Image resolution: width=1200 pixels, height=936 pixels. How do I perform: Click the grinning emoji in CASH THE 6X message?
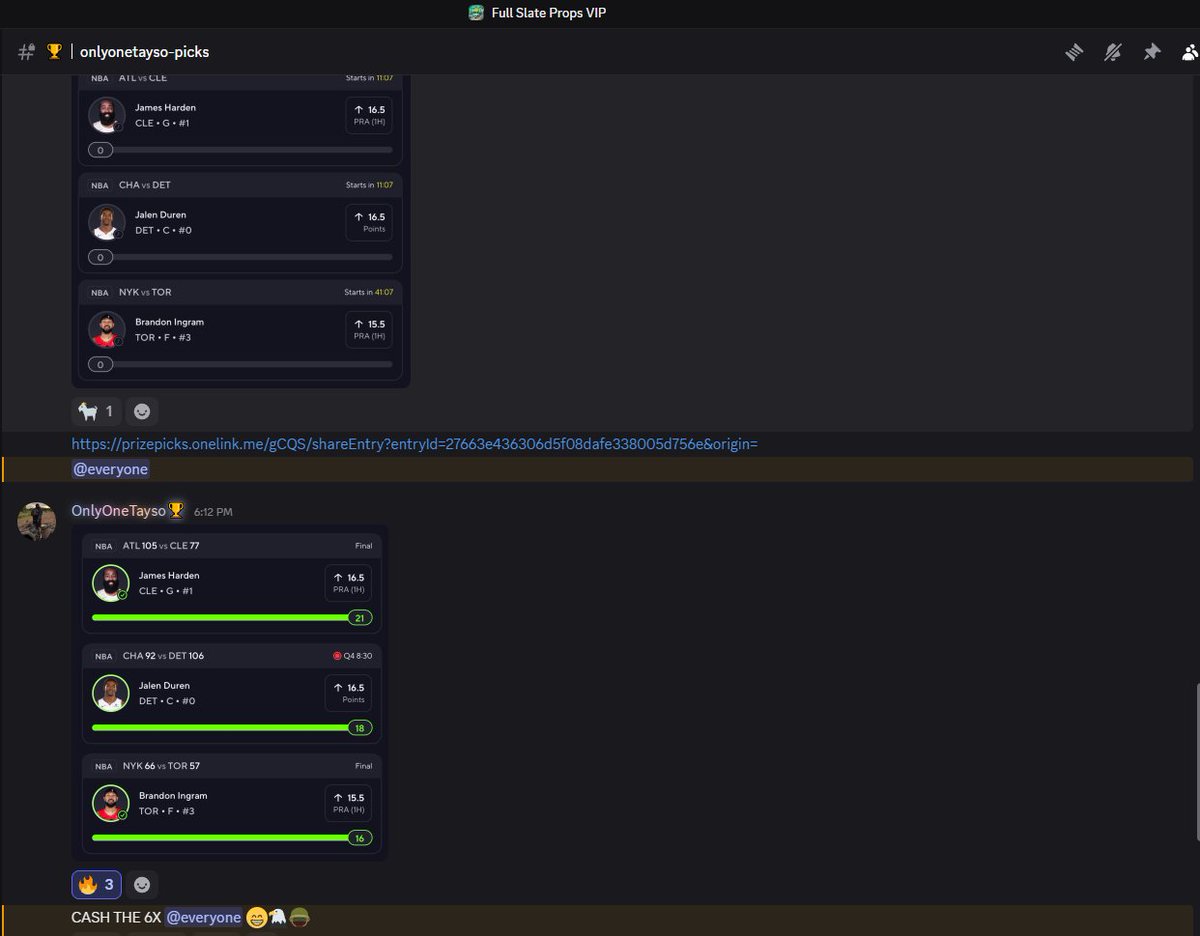pos(257,917)
